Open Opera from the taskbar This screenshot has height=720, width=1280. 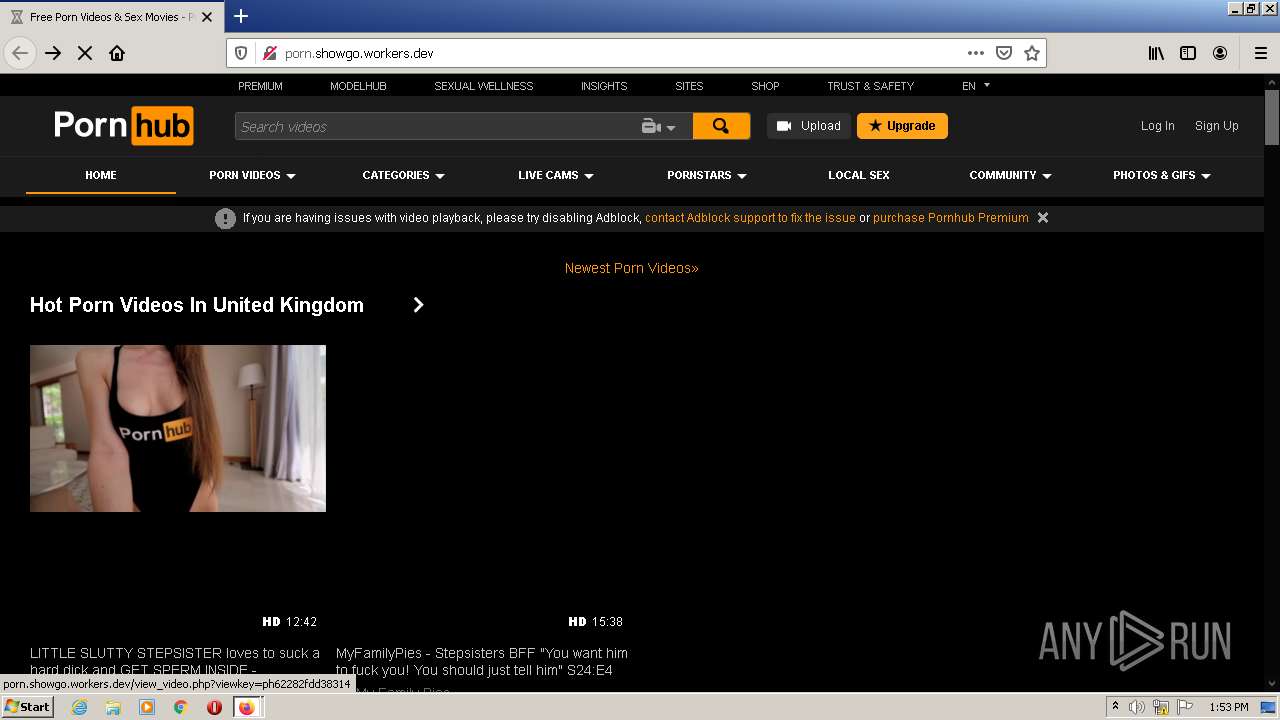tap(214, 707)
